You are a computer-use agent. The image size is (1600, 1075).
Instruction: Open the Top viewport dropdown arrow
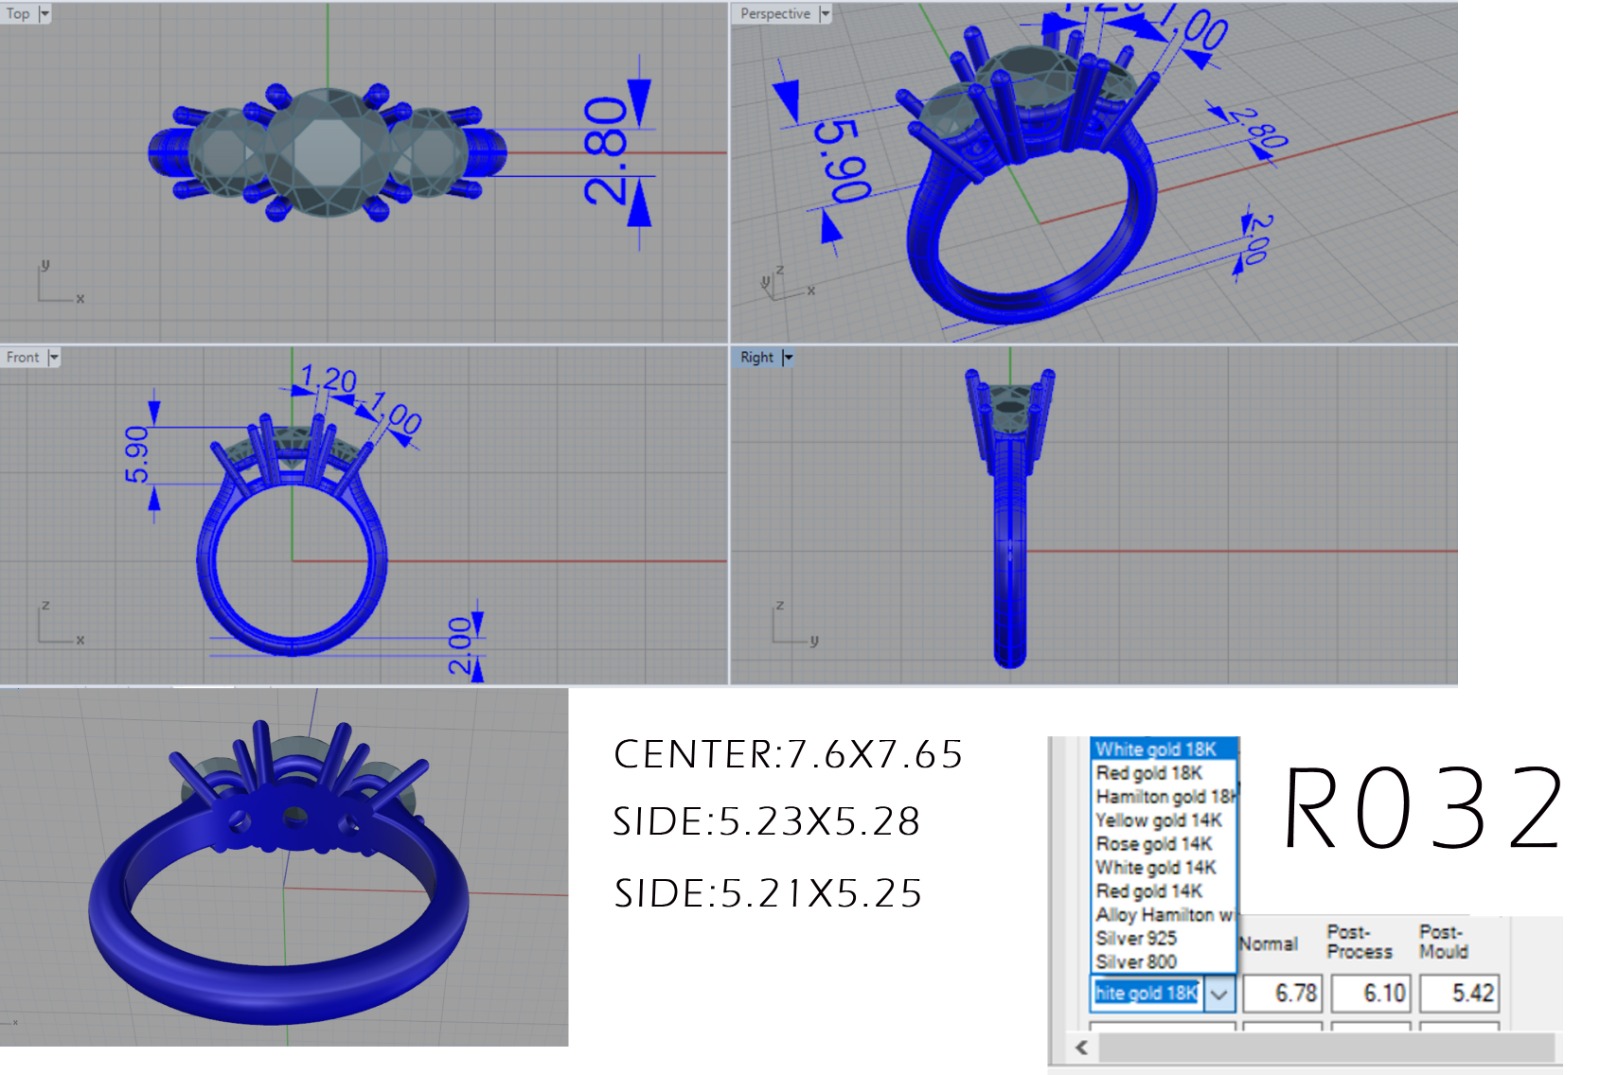coord(44,14)
